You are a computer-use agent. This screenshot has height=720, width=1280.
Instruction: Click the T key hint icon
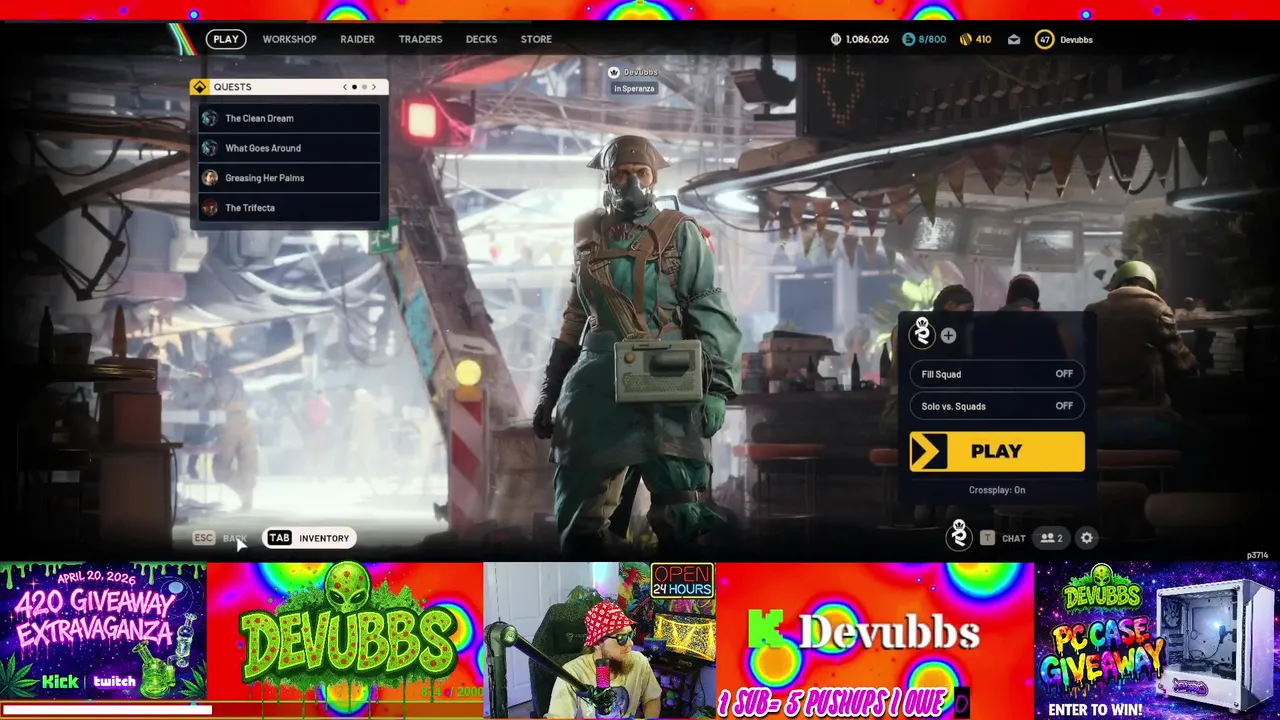(x=987, y=538)
